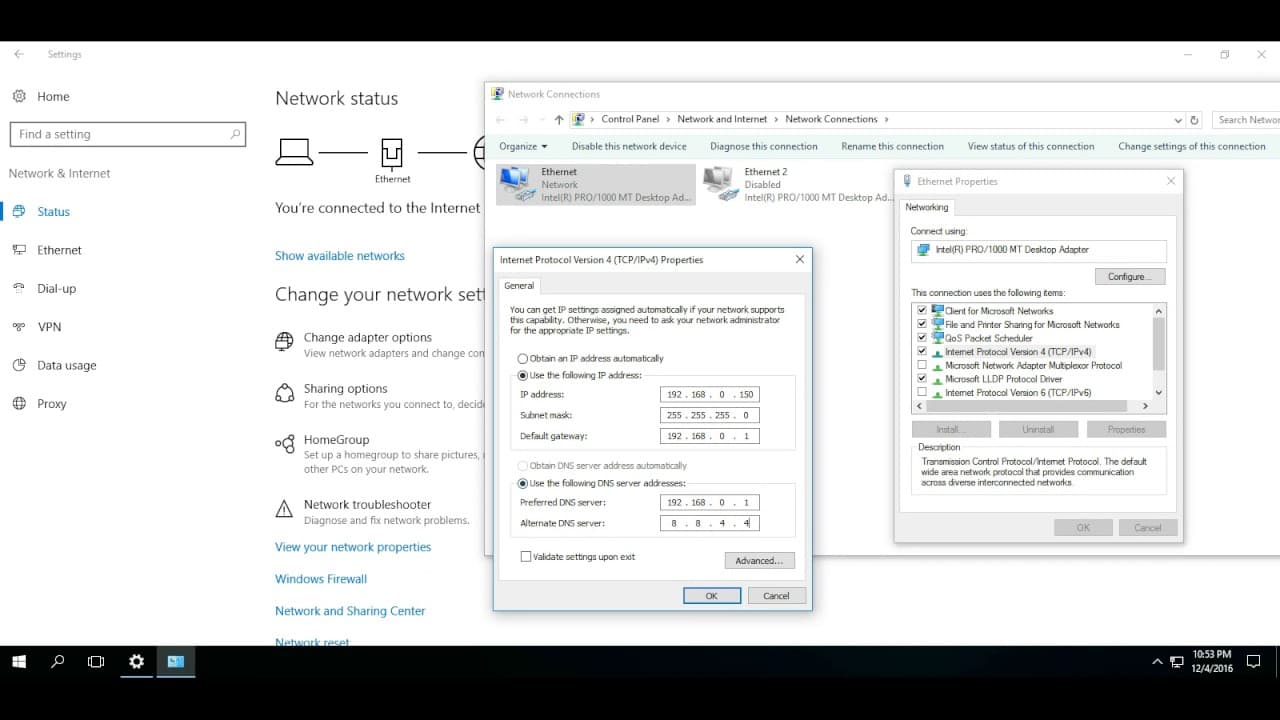Screen dimensions: 1280x720
Task: Click the Settings back arrow icon
Action: 19,54
